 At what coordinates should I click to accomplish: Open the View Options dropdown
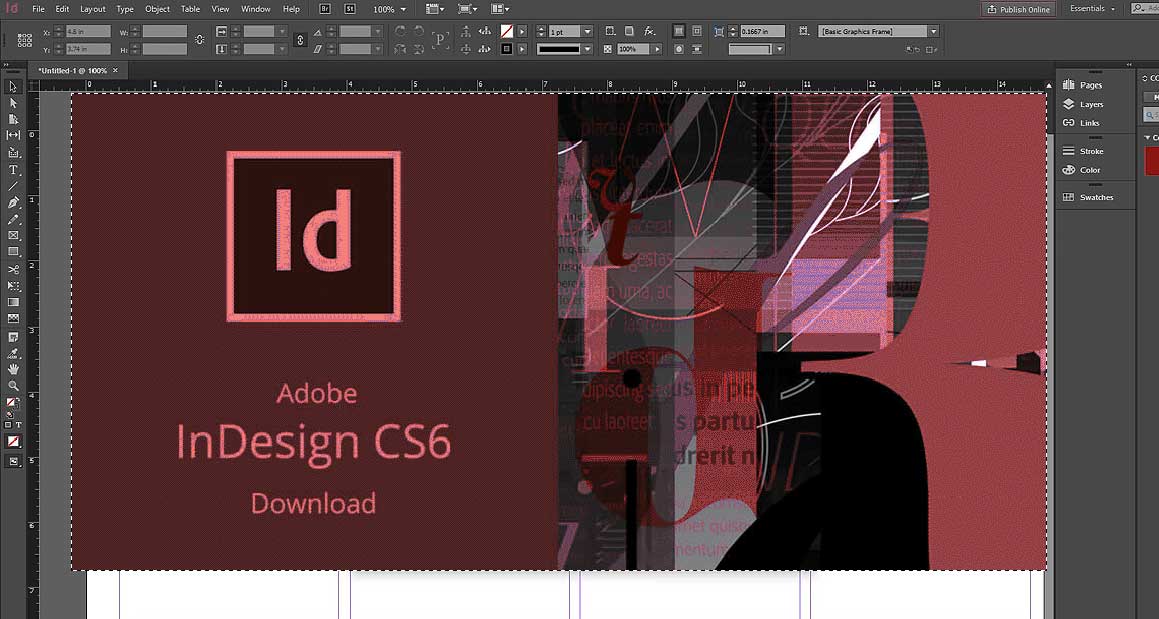tap(435, 9)
